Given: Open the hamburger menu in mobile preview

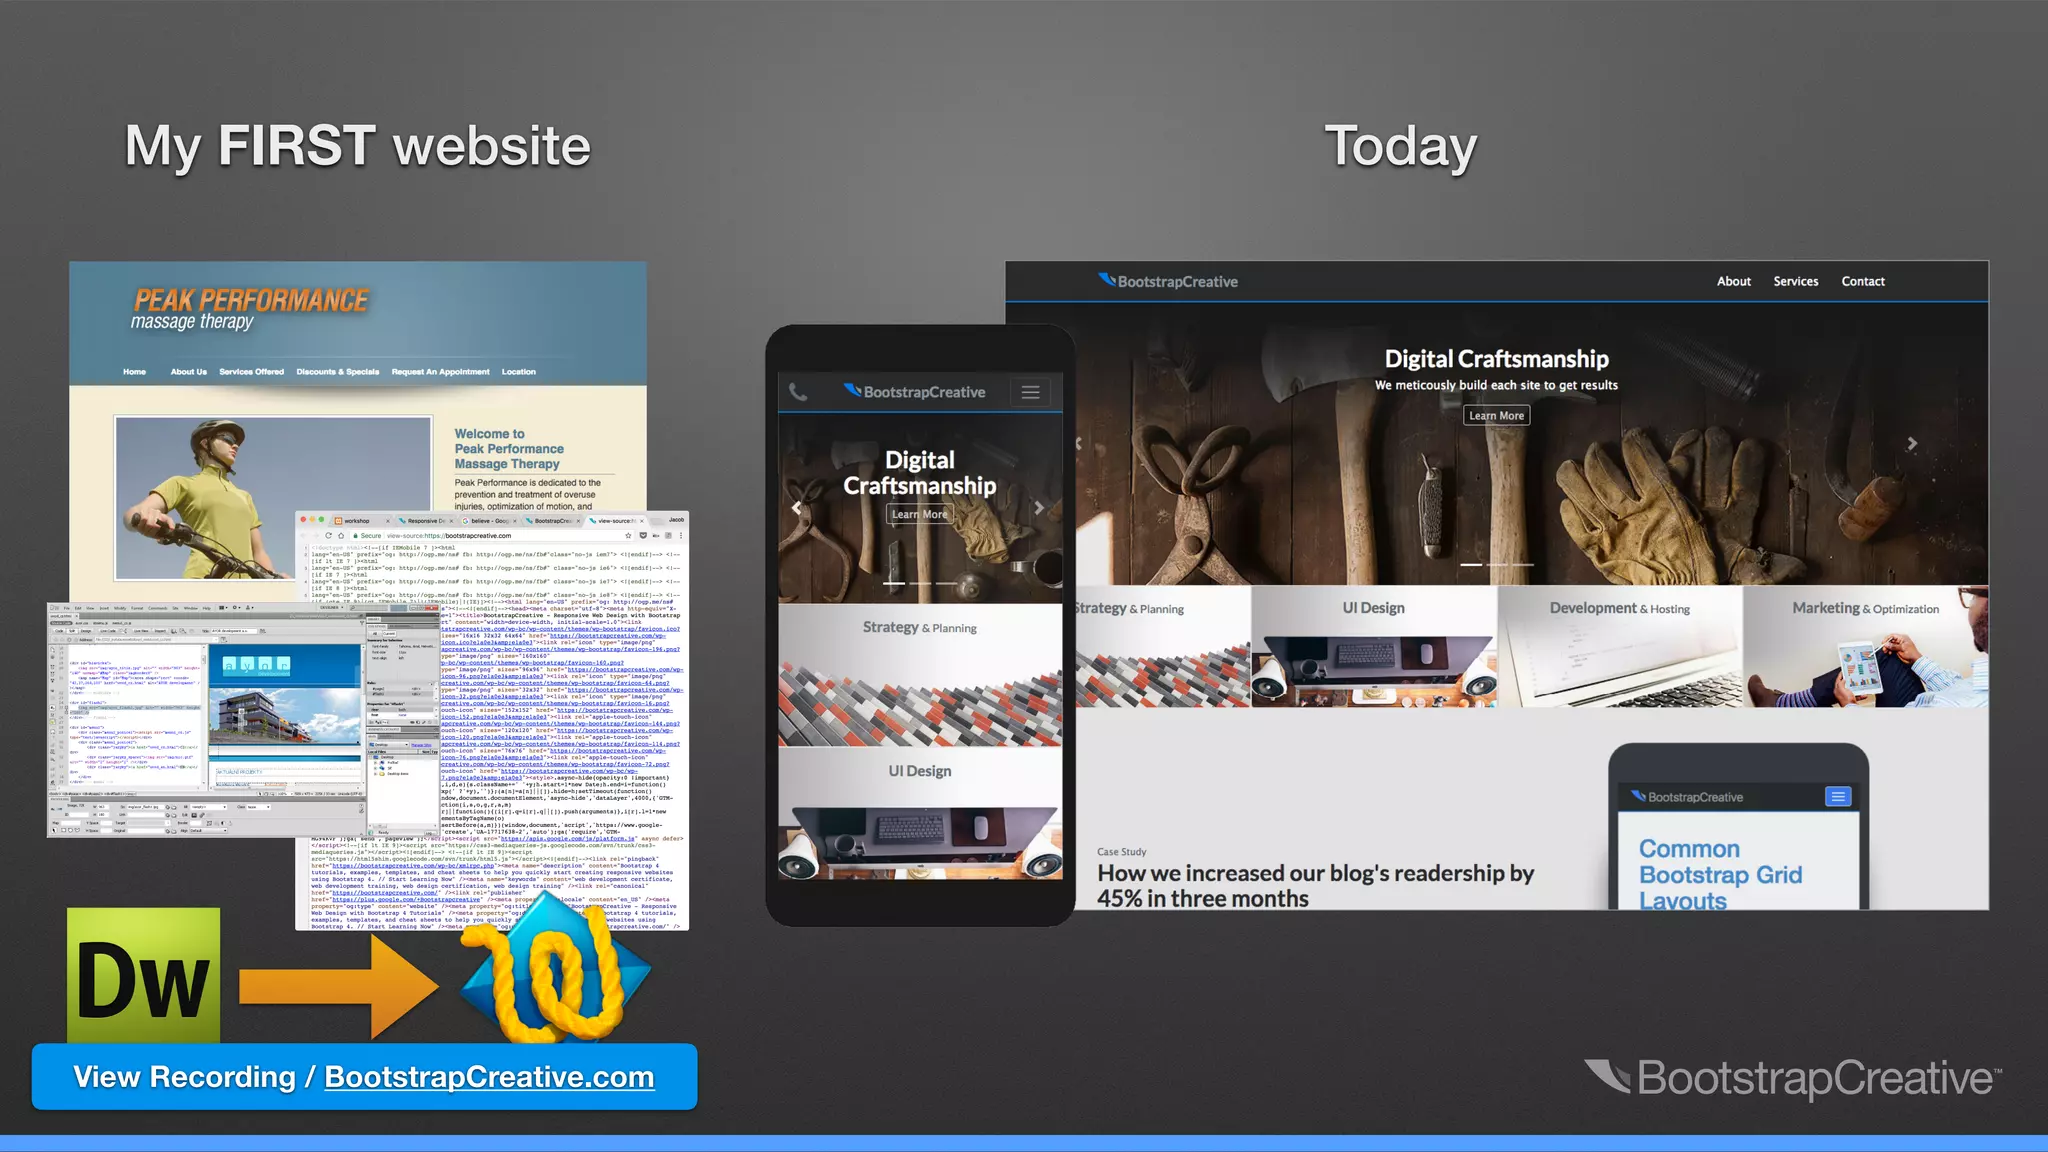Looking at the screenshot, I should pos(1030,392).
